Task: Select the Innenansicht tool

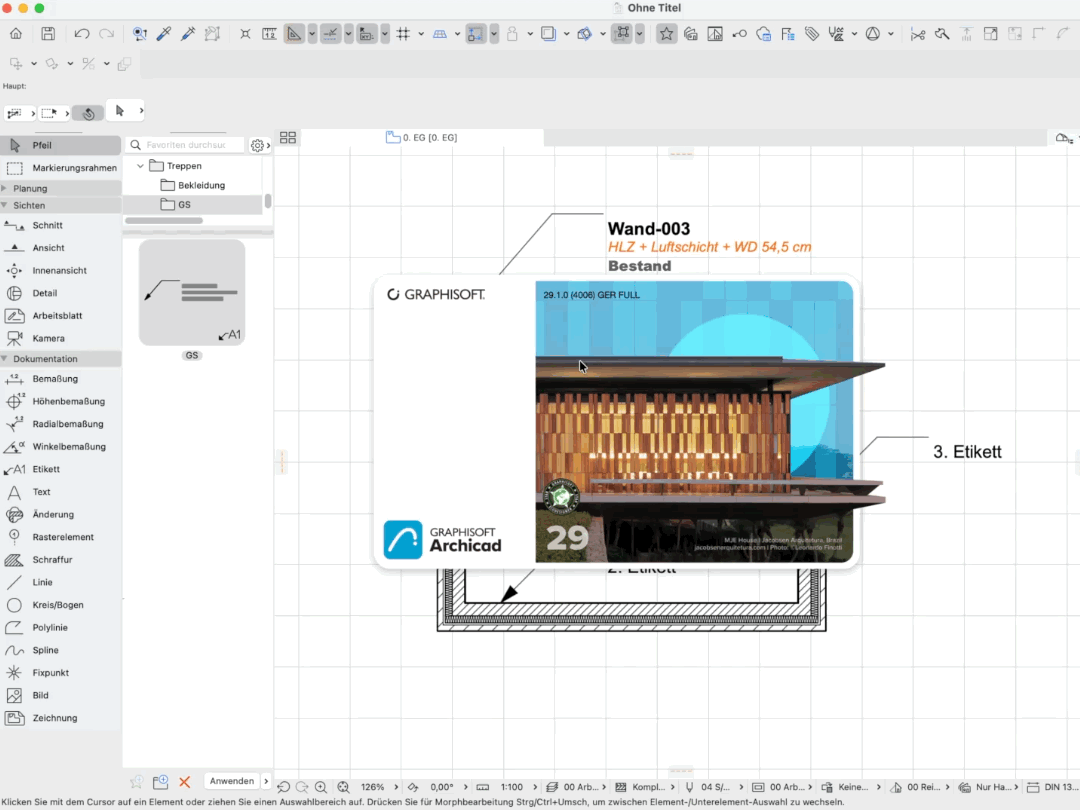Action: coord(61,271)
